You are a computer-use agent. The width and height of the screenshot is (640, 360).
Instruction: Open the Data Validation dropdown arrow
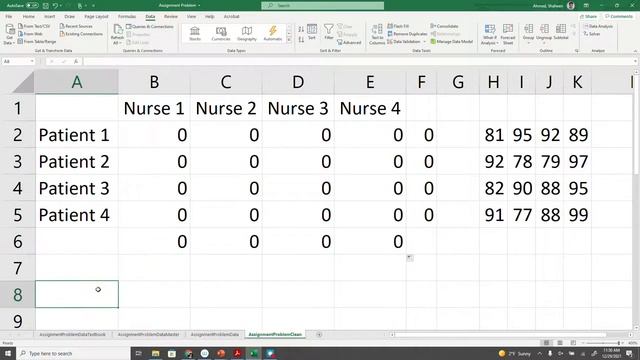[x=424, y=42]
